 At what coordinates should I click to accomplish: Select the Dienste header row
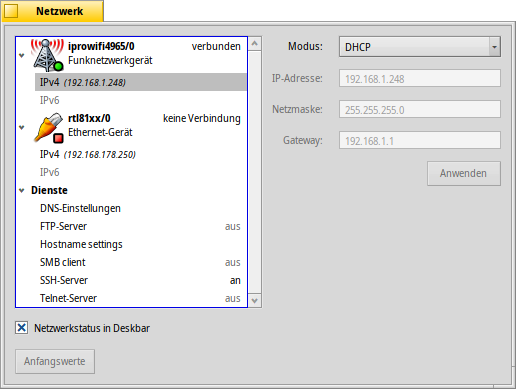[x=131, y=190]
